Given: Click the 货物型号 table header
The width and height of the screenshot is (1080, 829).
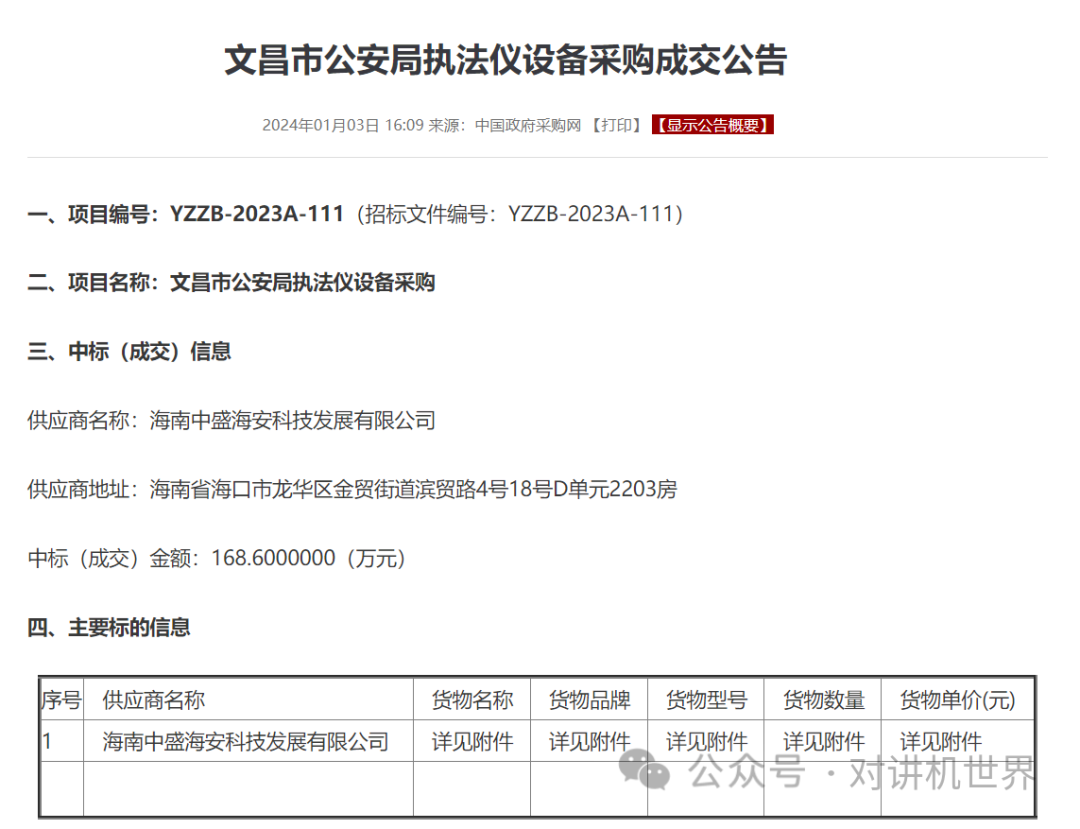Looking at the screenshot, I should [706, 700].
